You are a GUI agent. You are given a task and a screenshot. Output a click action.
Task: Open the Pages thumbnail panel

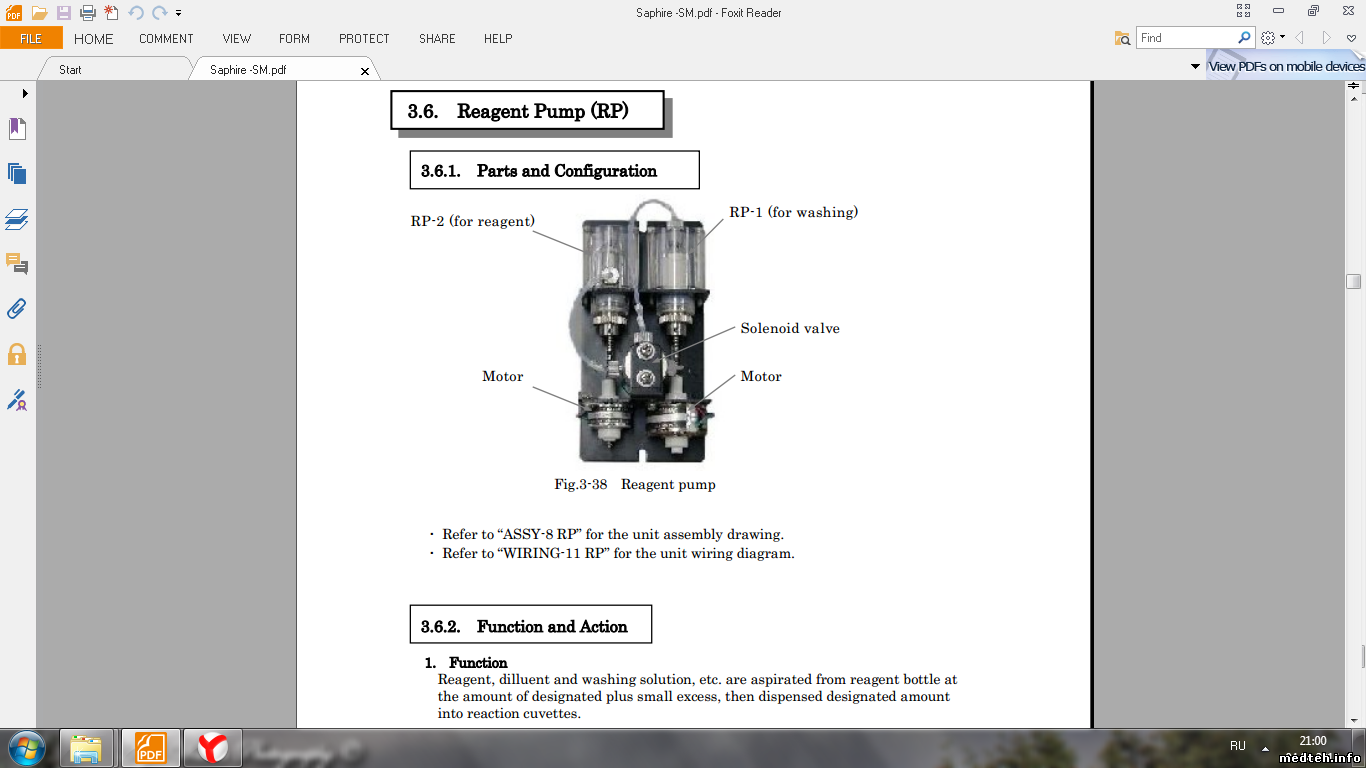coord(17,174)
